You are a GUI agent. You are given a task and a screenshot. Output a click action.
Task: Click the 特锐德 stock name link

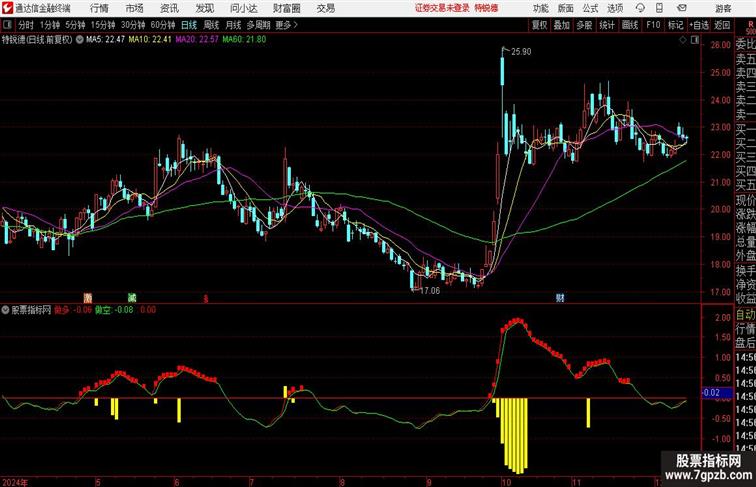coord(486,8)
